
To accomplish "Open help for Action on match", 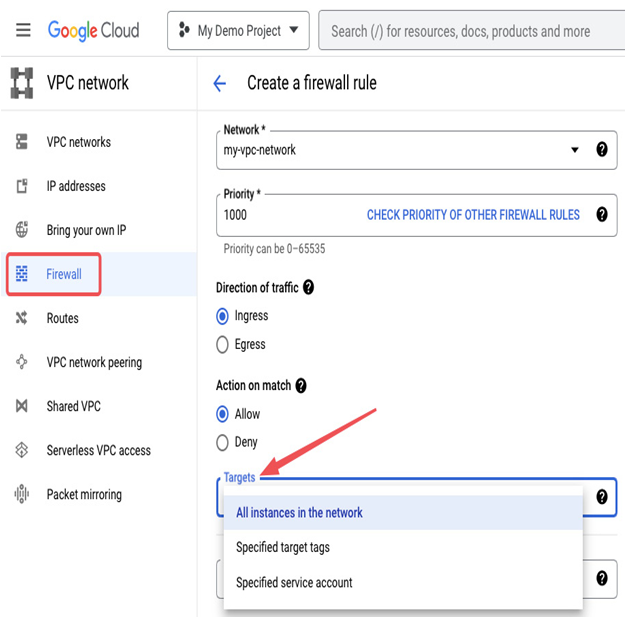I will pyautogui.click(x=301, y=386).
